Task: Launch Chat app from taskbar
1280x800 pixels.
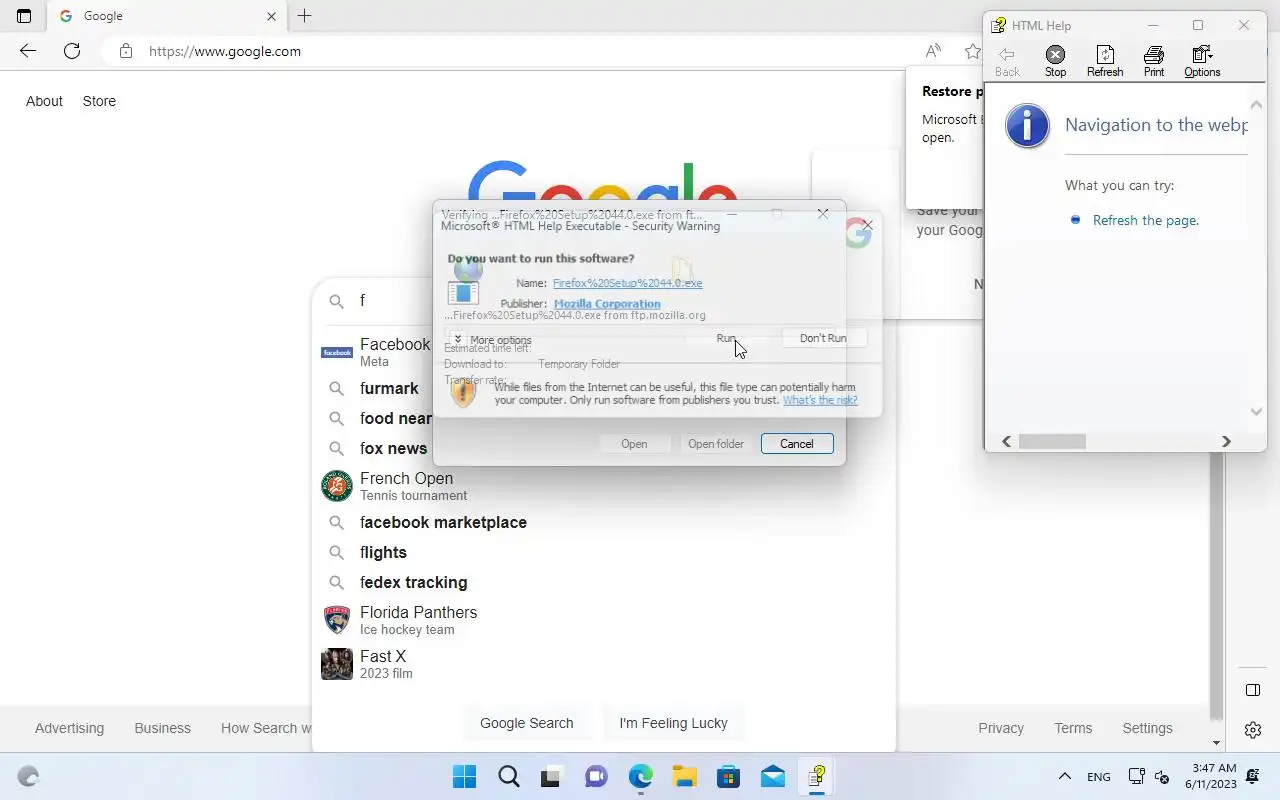Action: [x=597, y=776]
